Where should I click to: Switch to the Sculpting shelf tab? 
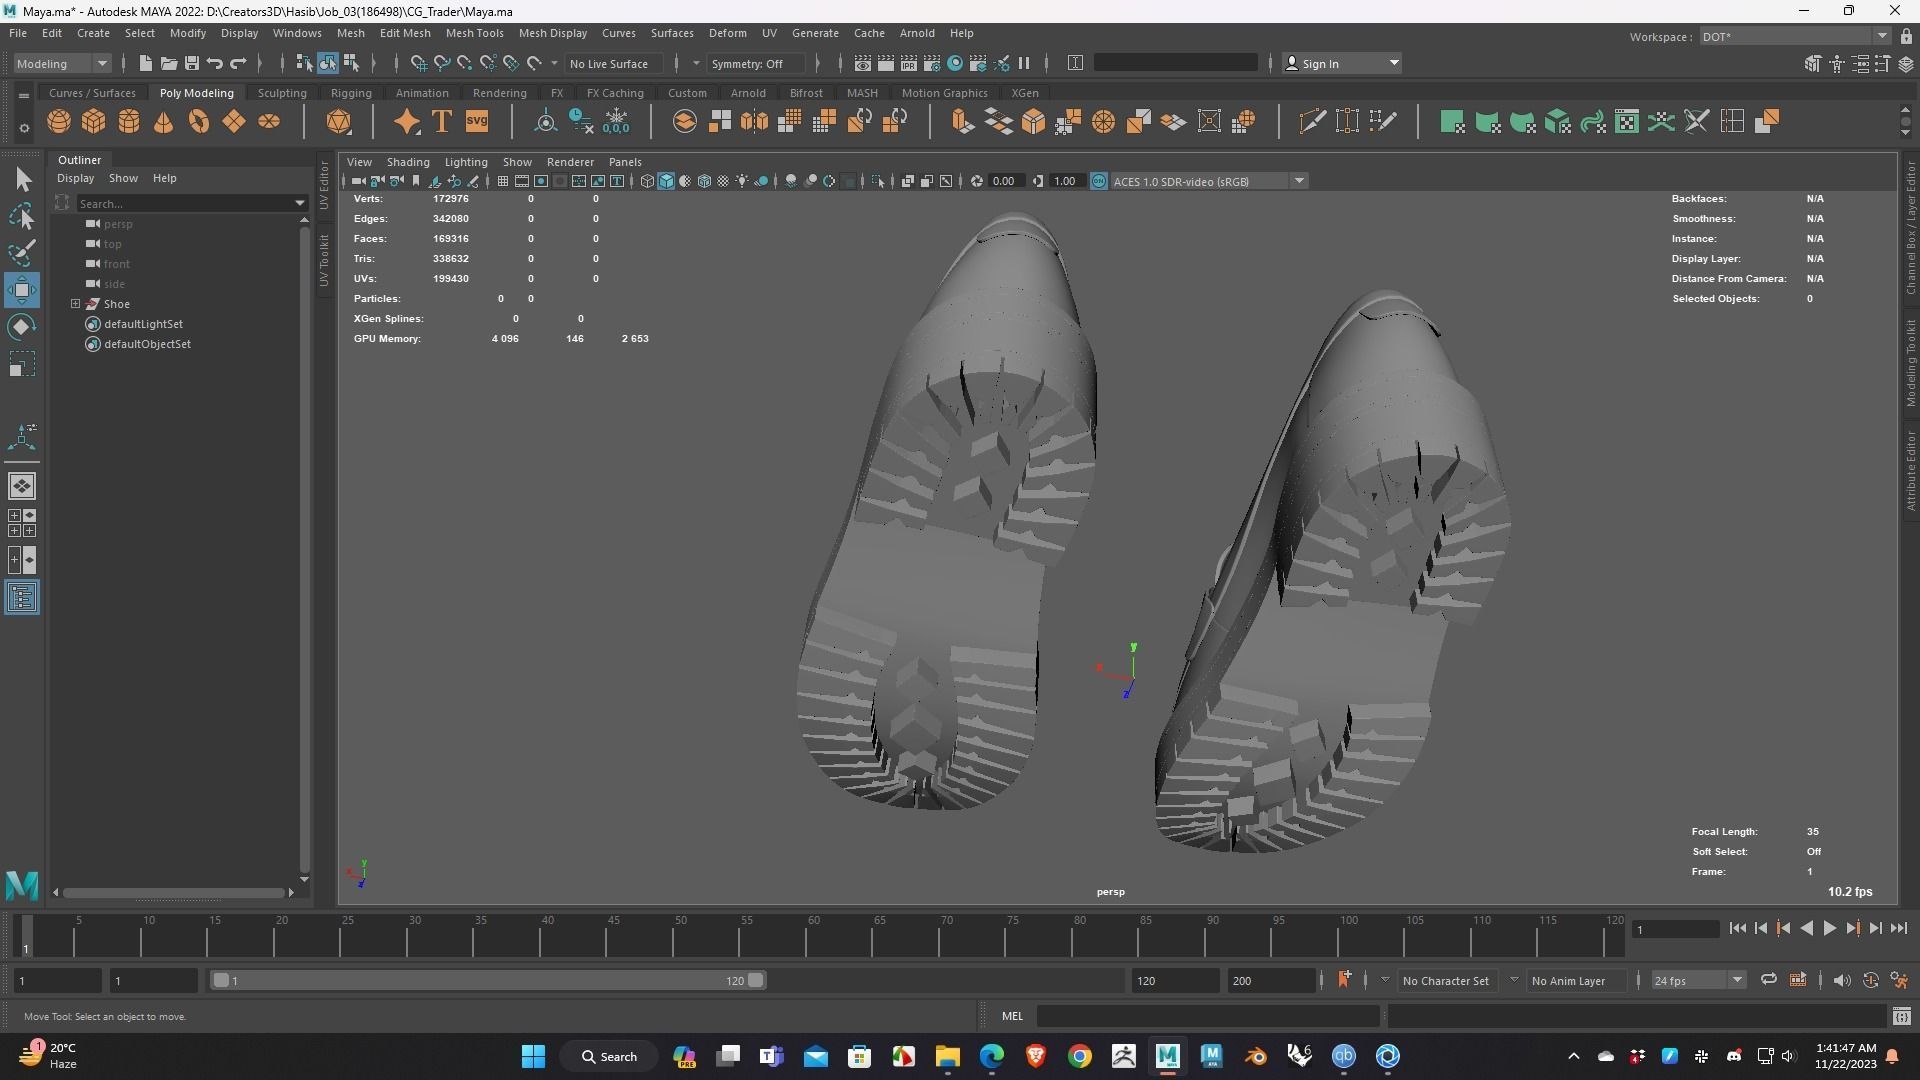[282, 93]
